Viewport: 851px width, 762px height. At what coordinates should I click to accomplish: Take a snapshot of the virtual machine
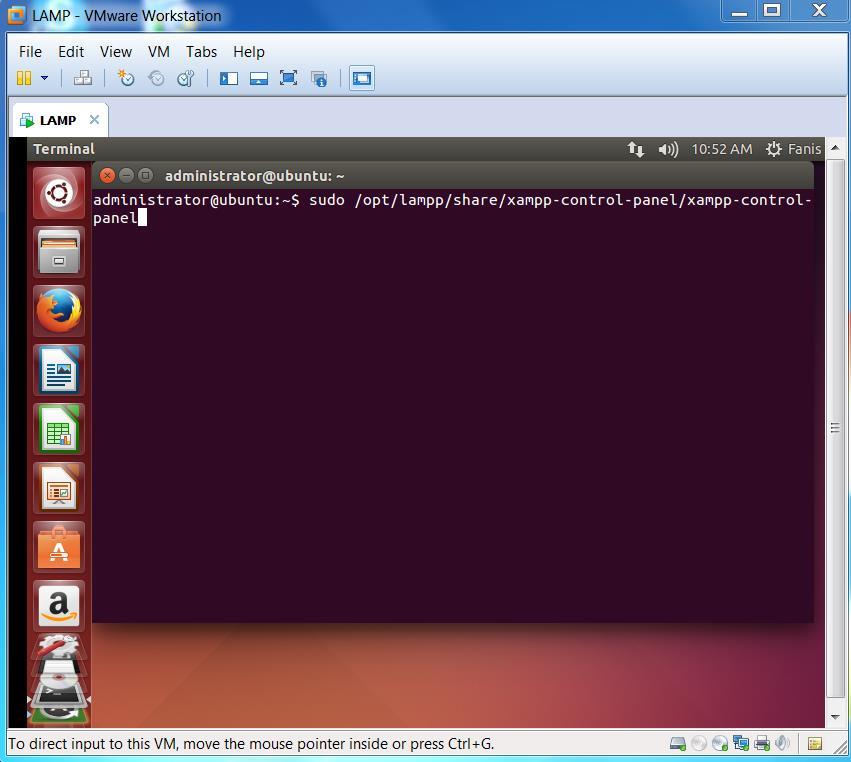[125, 78]
